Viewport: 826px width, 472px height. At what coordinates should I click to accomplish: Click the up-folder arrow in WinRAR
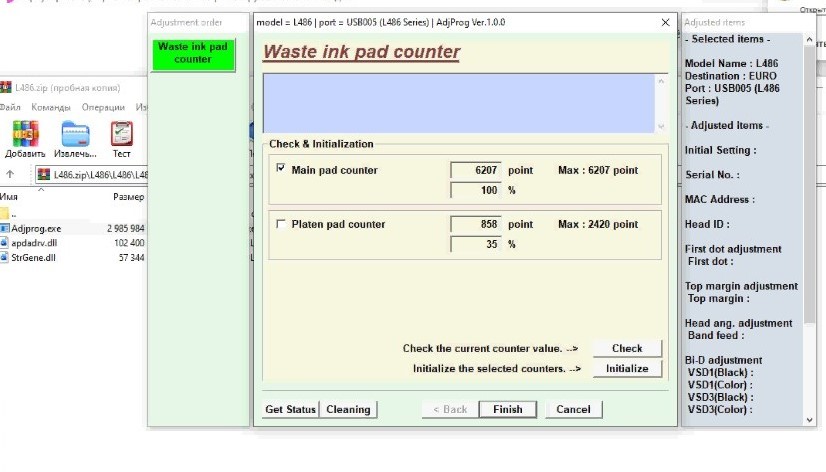pos(10,174)
